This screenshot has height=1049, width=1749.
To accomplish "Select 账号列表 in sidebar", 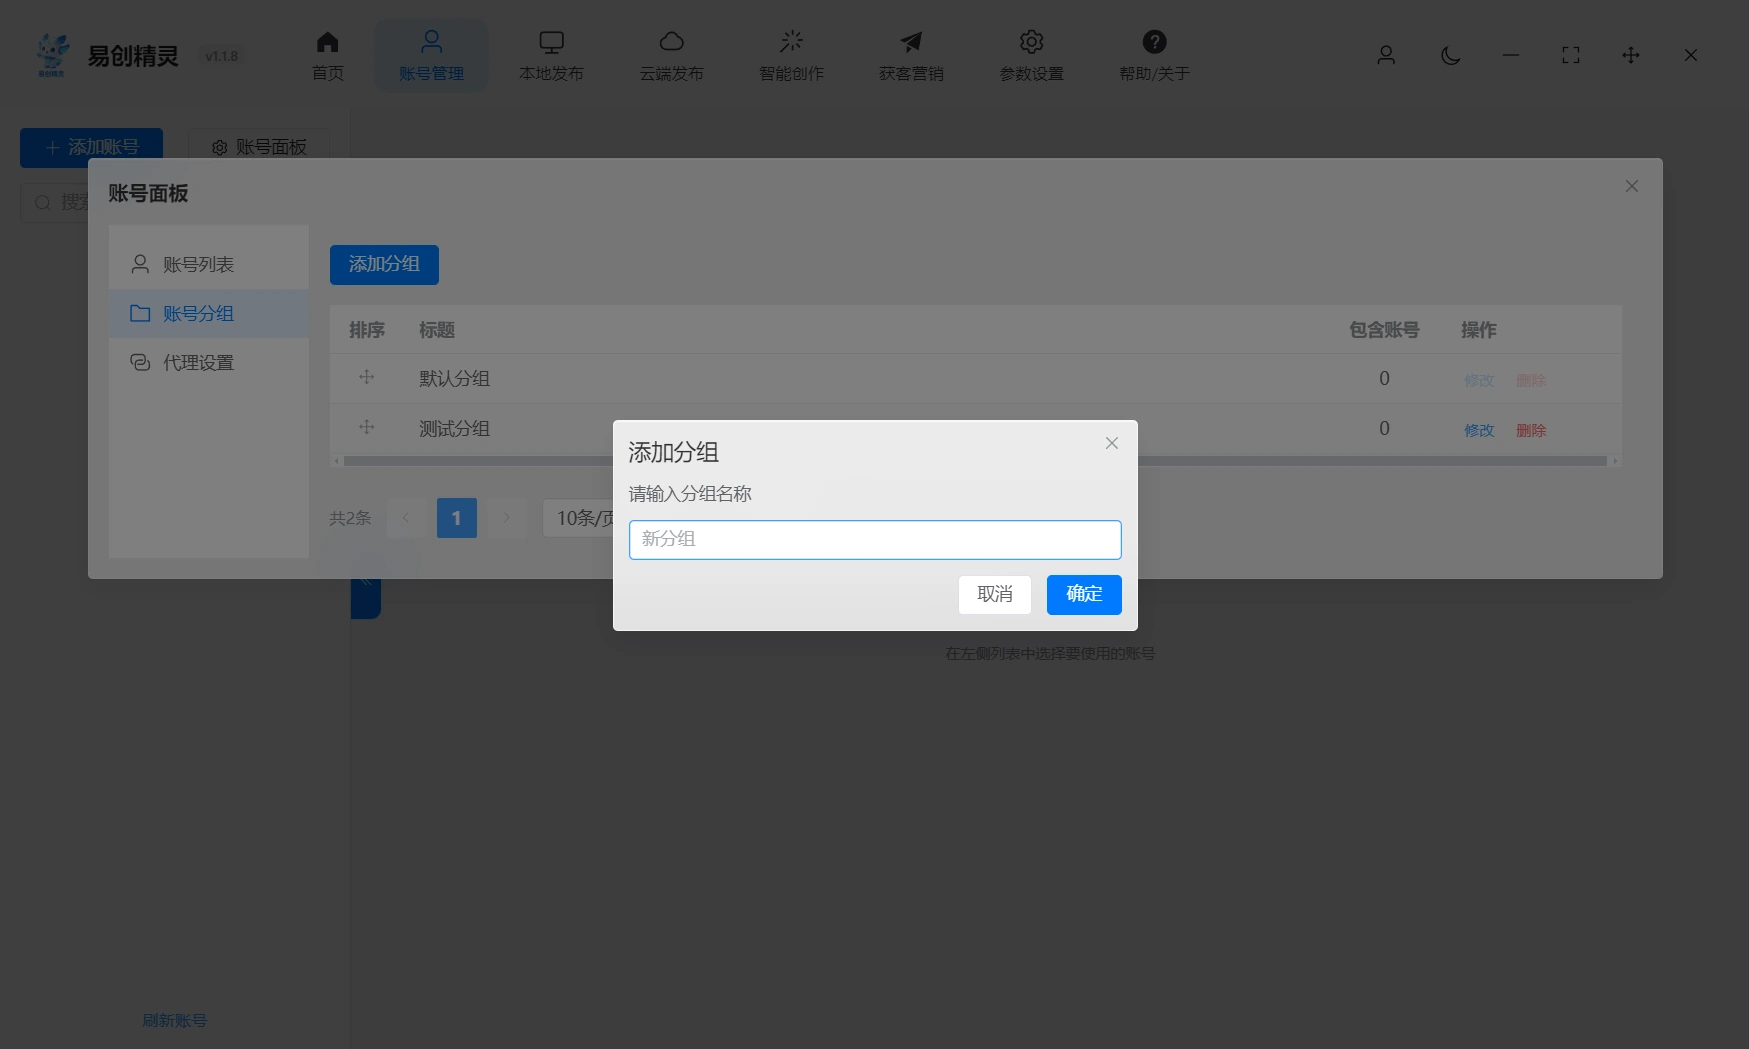I will tap(209, 264).
